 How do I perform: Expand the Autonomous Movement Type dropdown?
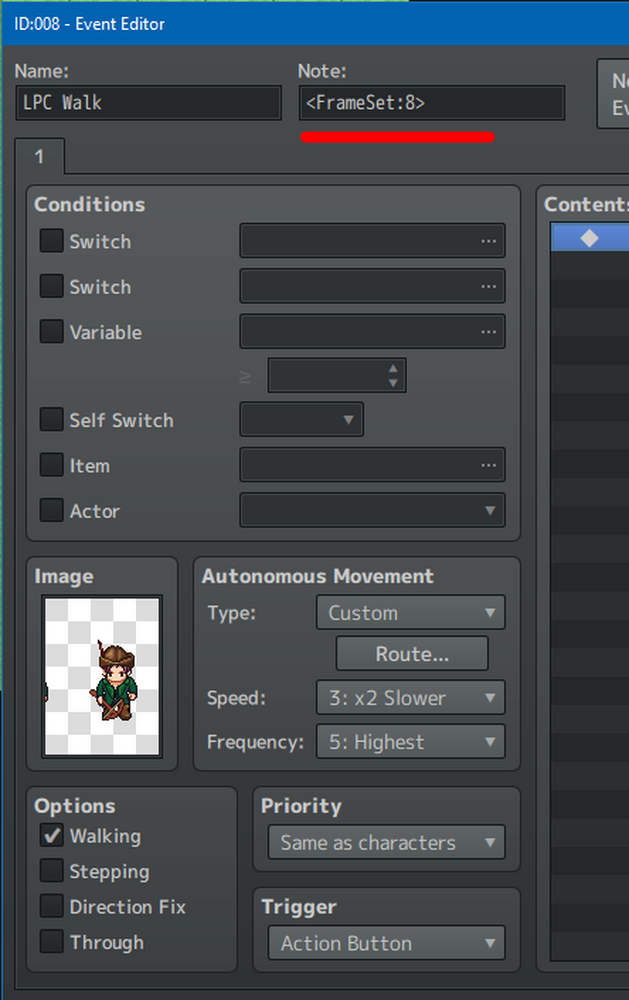[x=411, y=612]
